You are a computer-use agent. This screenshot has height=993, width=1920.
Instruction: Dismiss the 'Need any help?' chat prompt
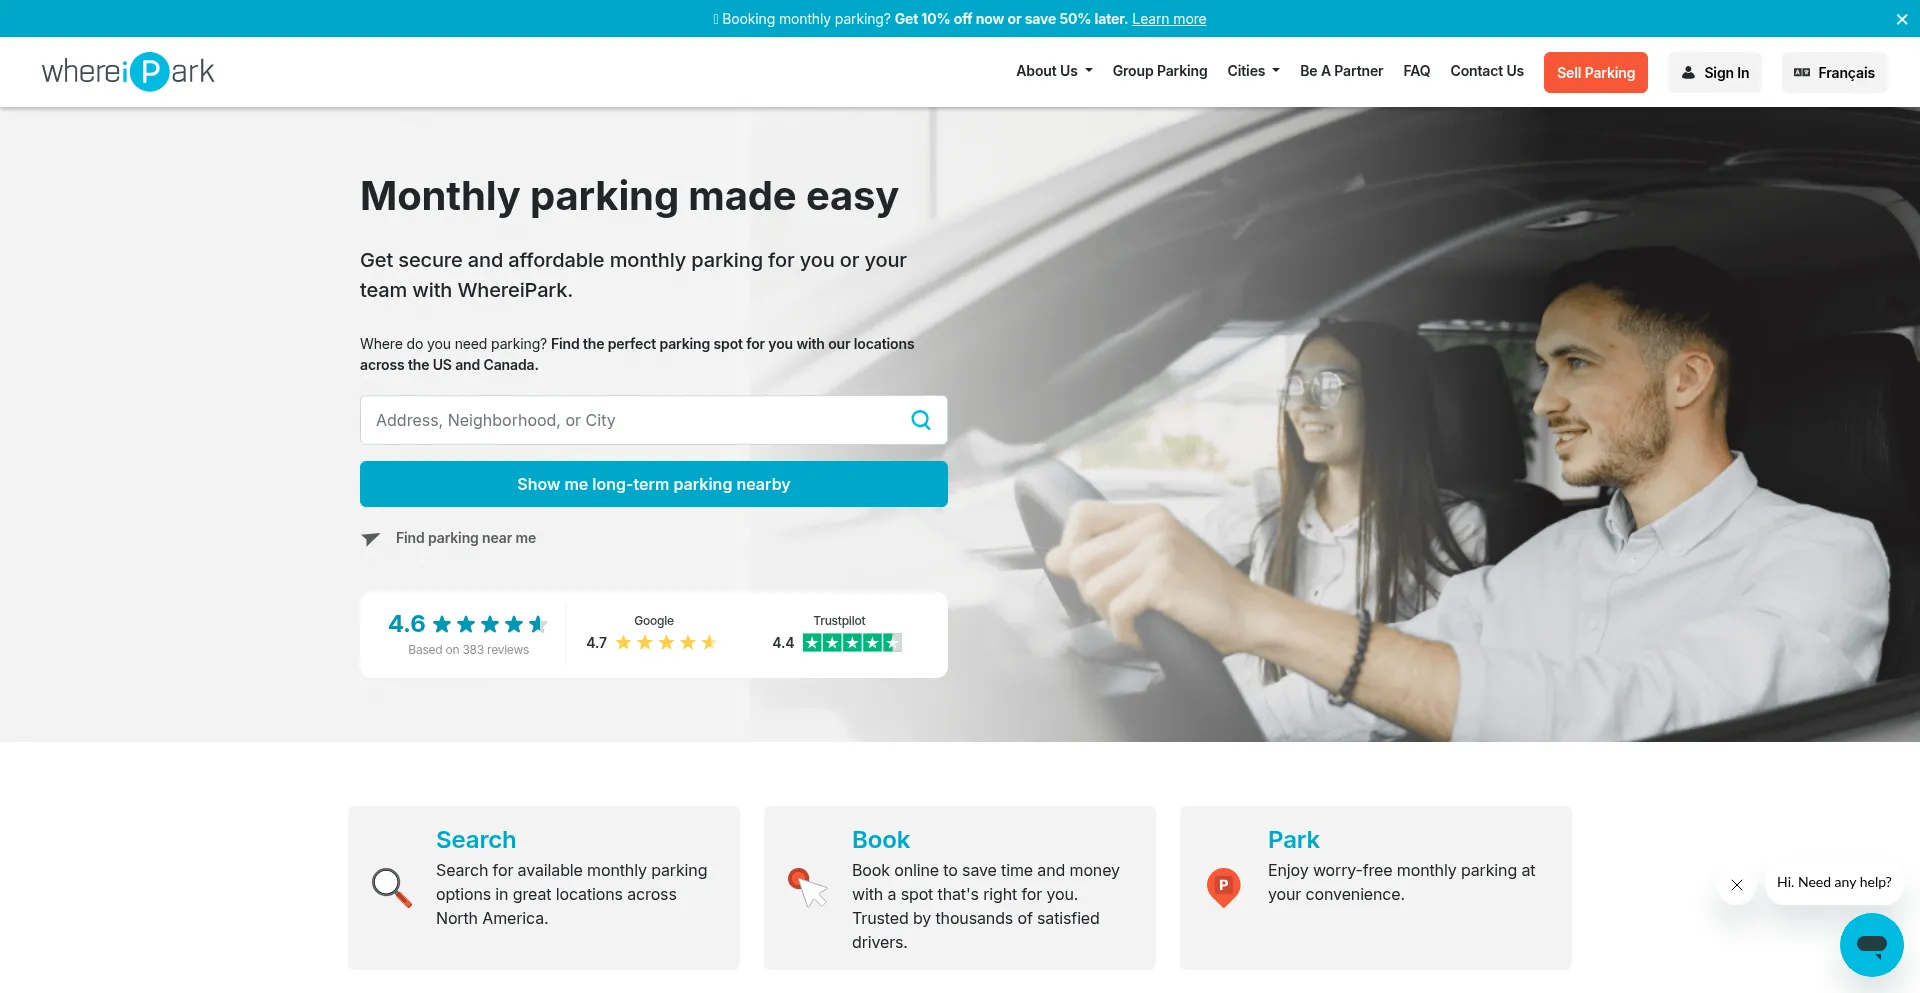click(1737, 884)
